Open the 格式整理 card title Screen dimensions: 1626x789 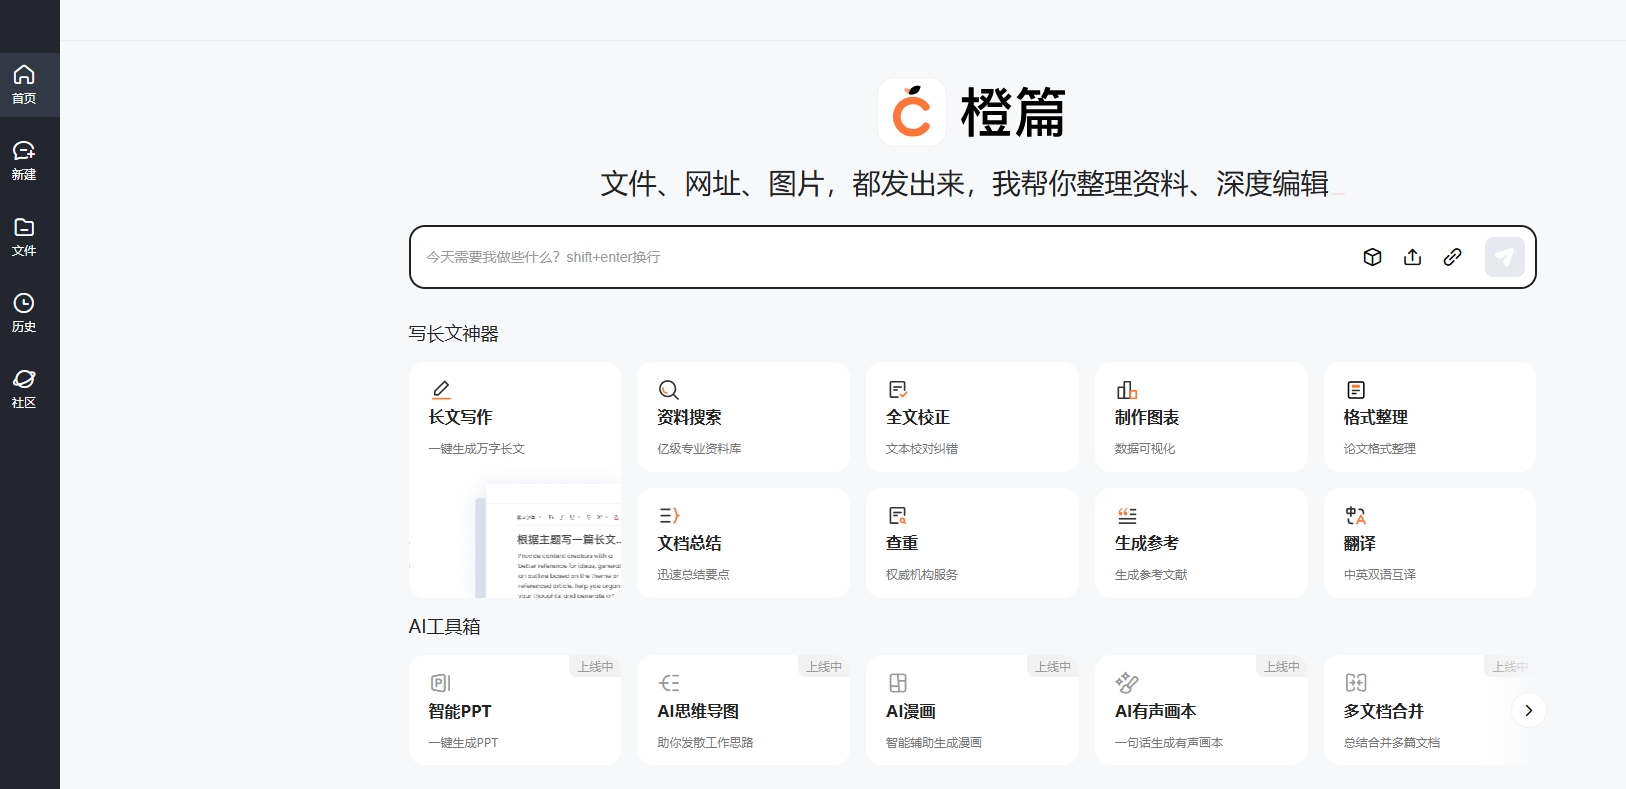click(1376, 417)
